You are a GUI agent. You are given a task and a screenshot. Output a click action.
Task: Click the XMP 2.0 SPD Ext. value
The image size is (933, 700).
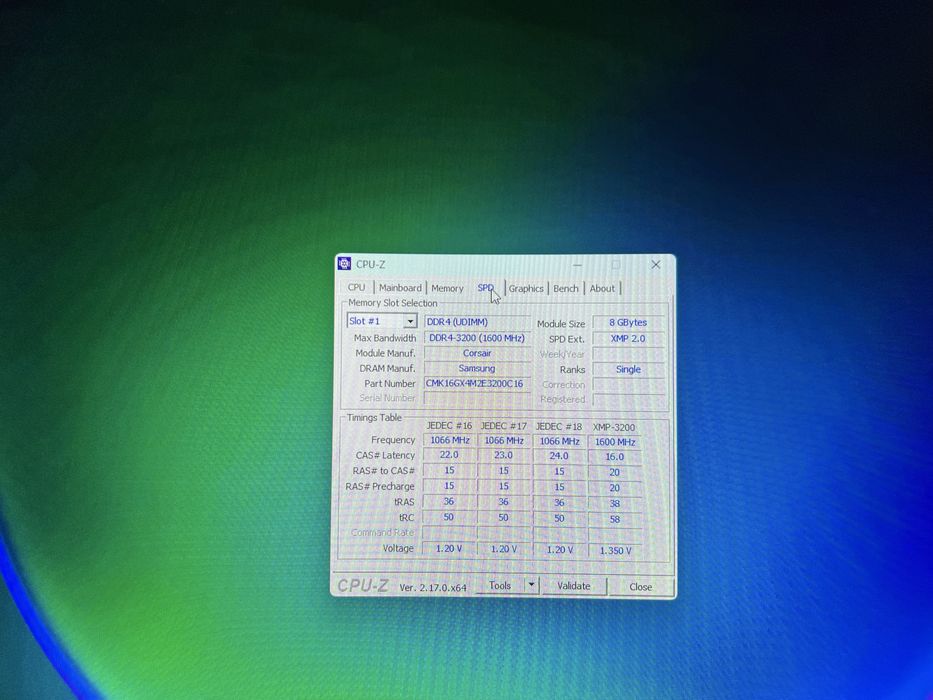[x=628, y=339]
